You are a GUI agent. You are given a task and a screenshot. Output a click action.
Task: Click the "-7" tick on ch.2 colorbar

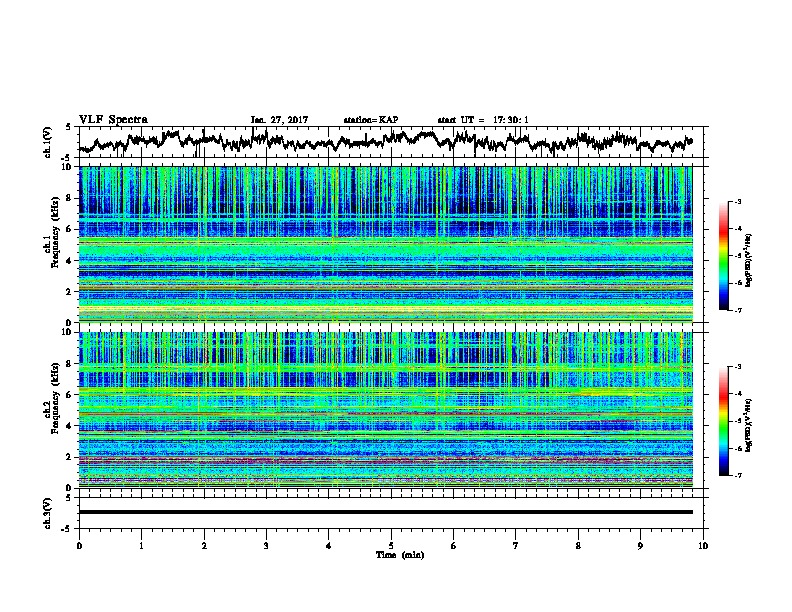click(737, 476)
